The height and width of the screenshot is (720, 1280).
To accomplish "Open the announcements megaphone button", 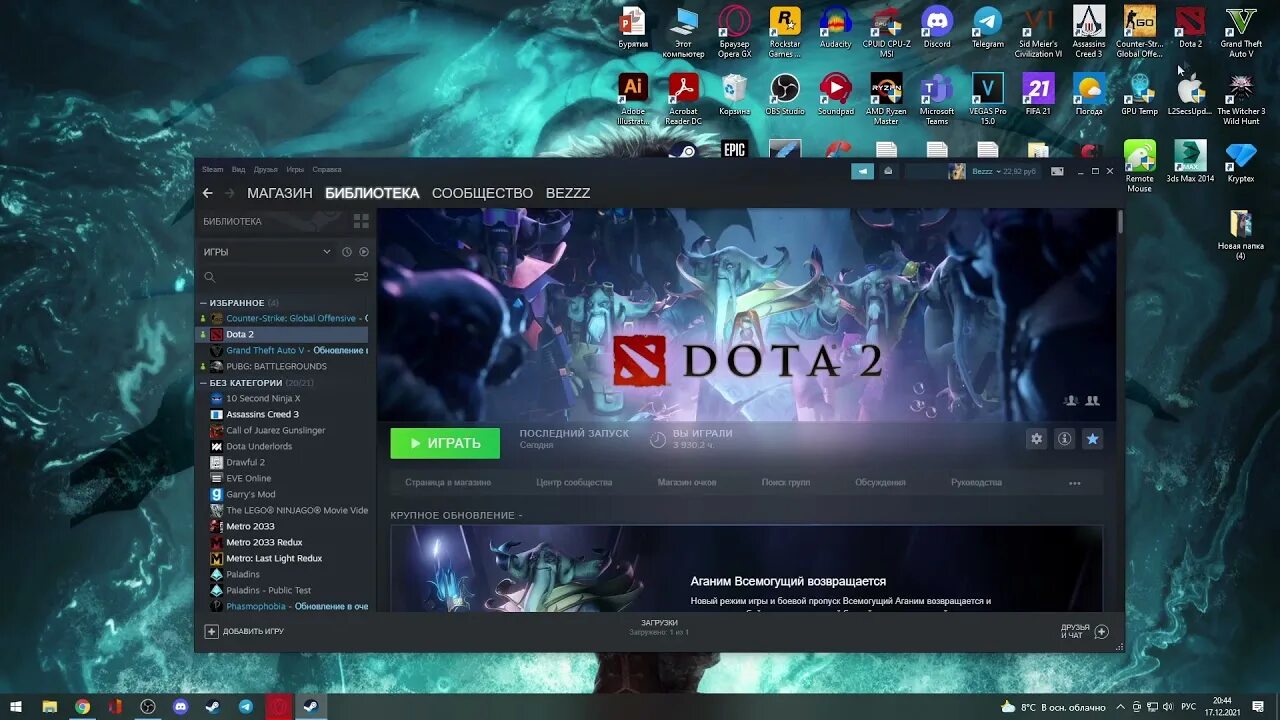I will click(x=862, y=171).
